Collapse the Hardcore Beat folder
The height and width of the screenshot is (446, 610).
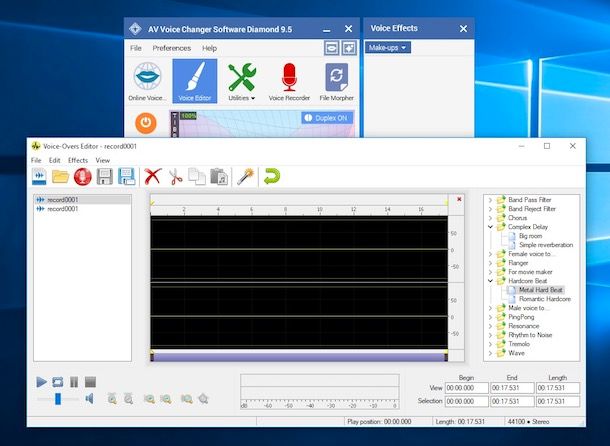pos(490,281)
